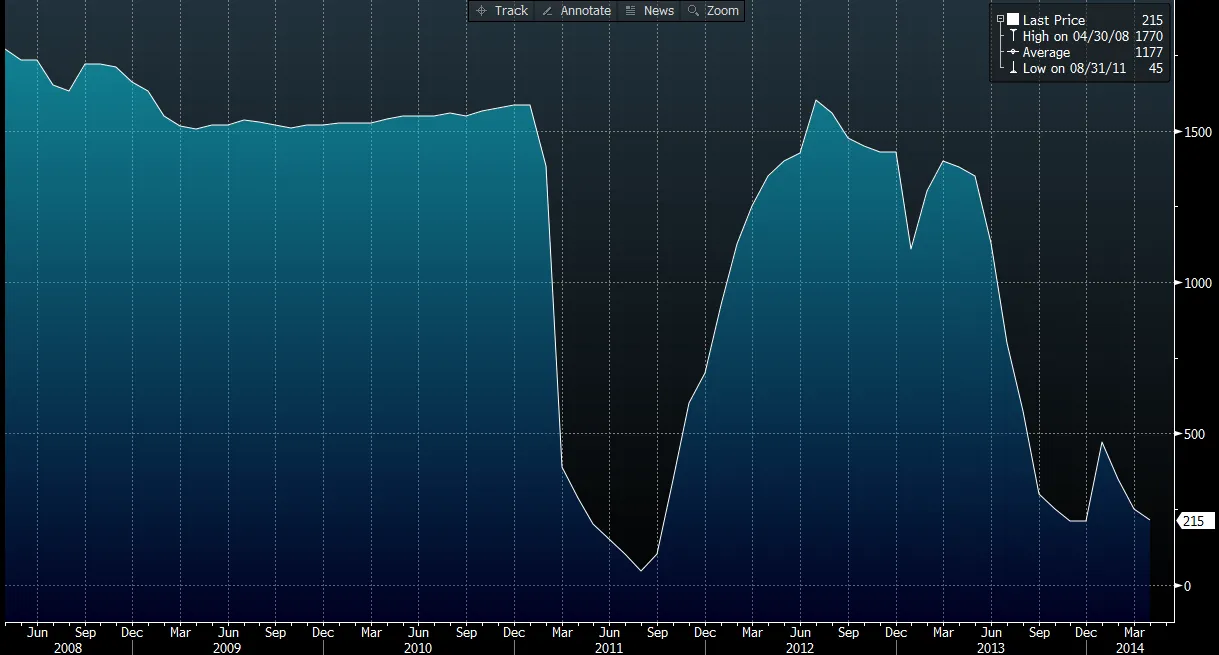Click the 2012 year label on x-axis
This screenshot has height=655, width=1219.
click(800, 647)
